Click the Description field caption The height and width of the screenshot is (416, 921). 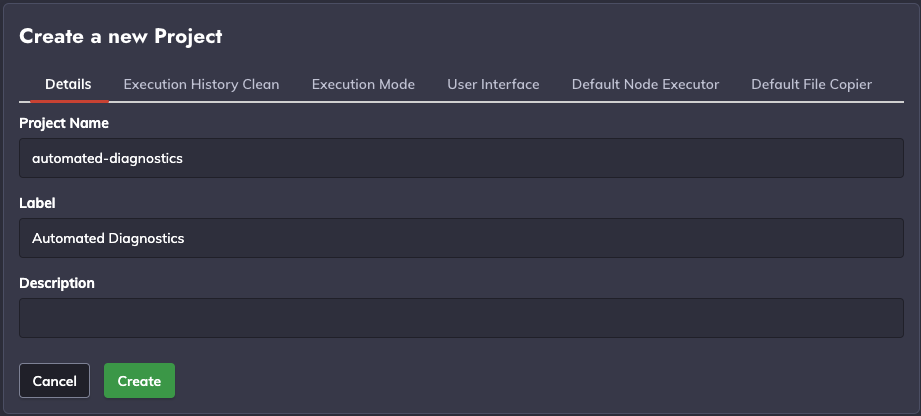(x=57, y=283)
